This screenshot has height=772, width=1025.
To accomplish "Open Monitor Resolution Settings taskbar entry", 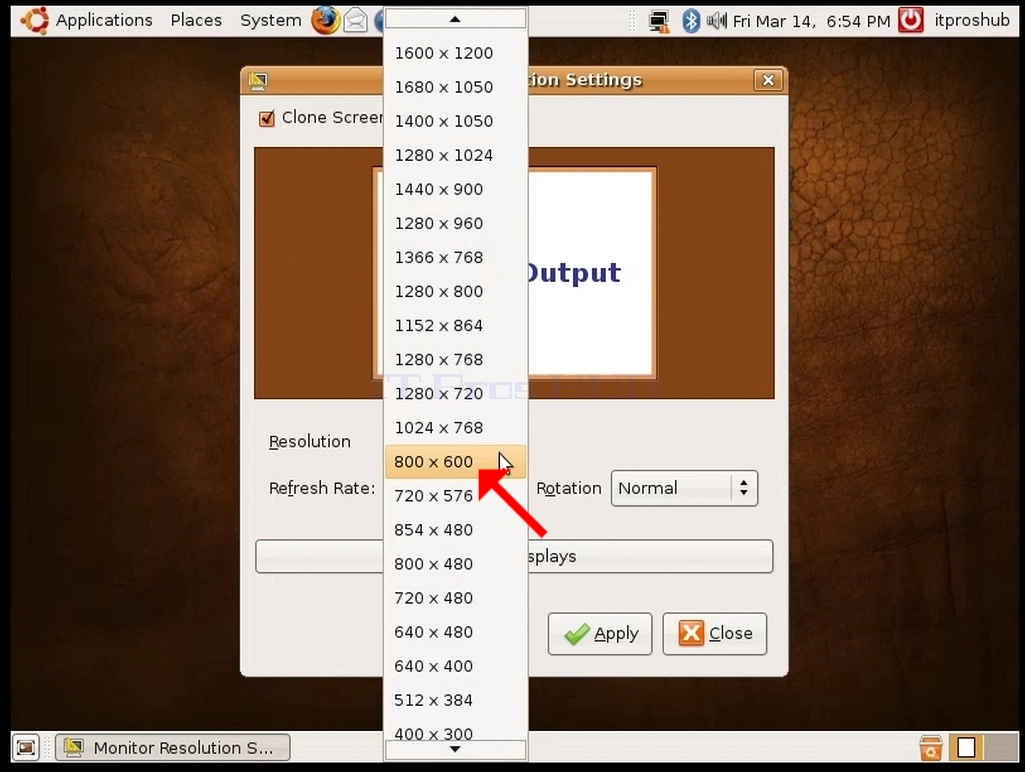I will click(173, 747).
